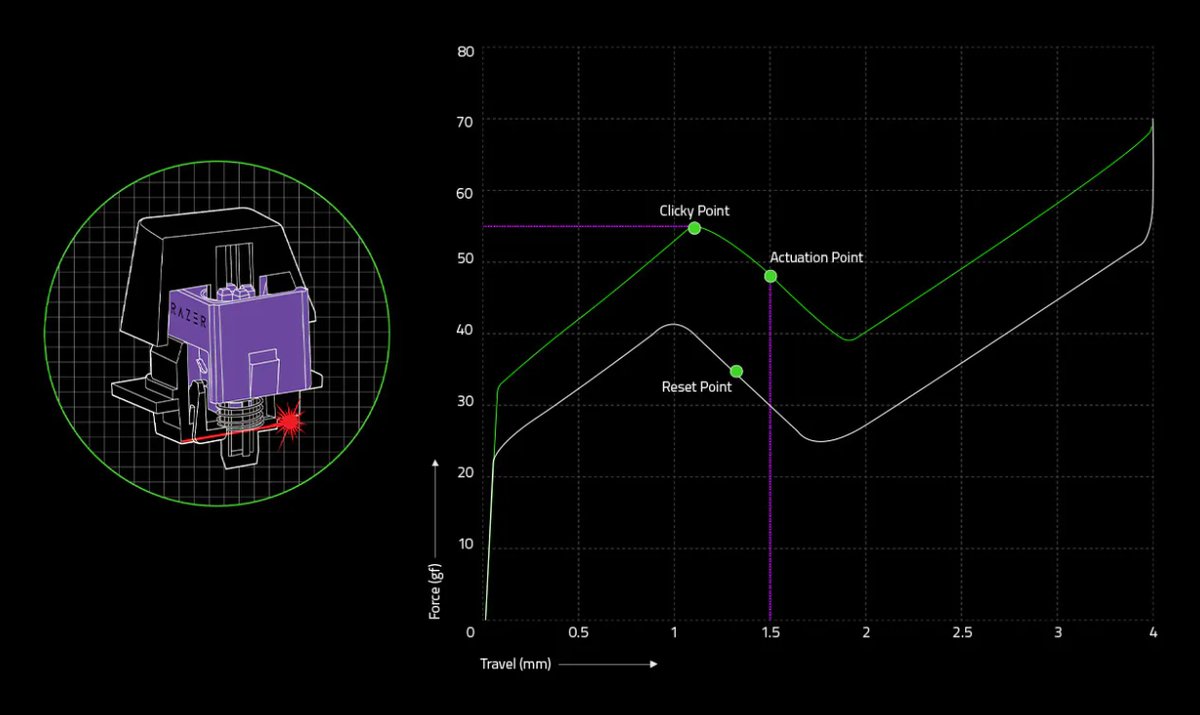Click the green Reset Point marker dot
This screenshot has height=715, width=1200.
pyautogui.click(x=736, y=371)
